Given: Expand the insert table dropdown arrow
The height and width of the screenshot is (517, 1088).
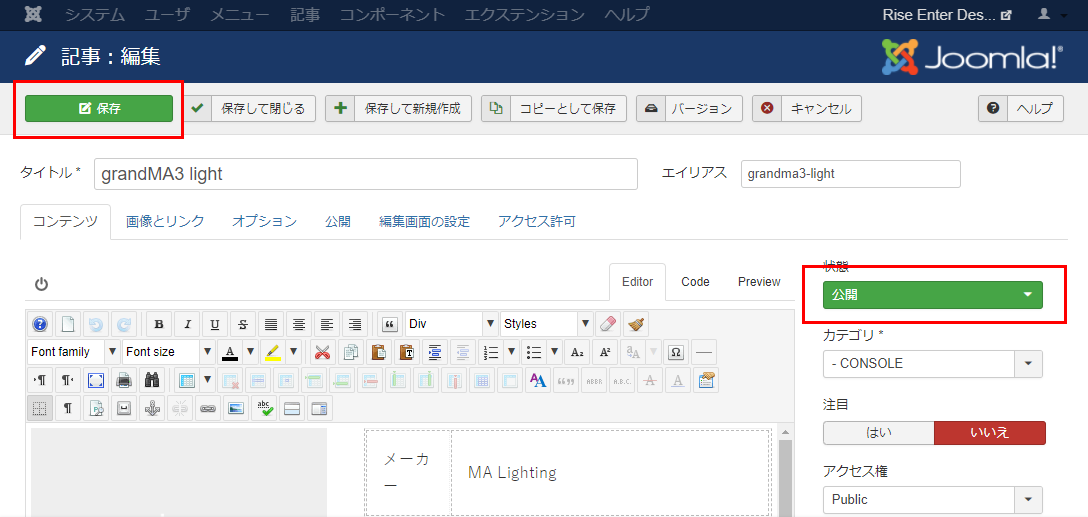Looking at the screenshot, I should [x=207, y=380].
